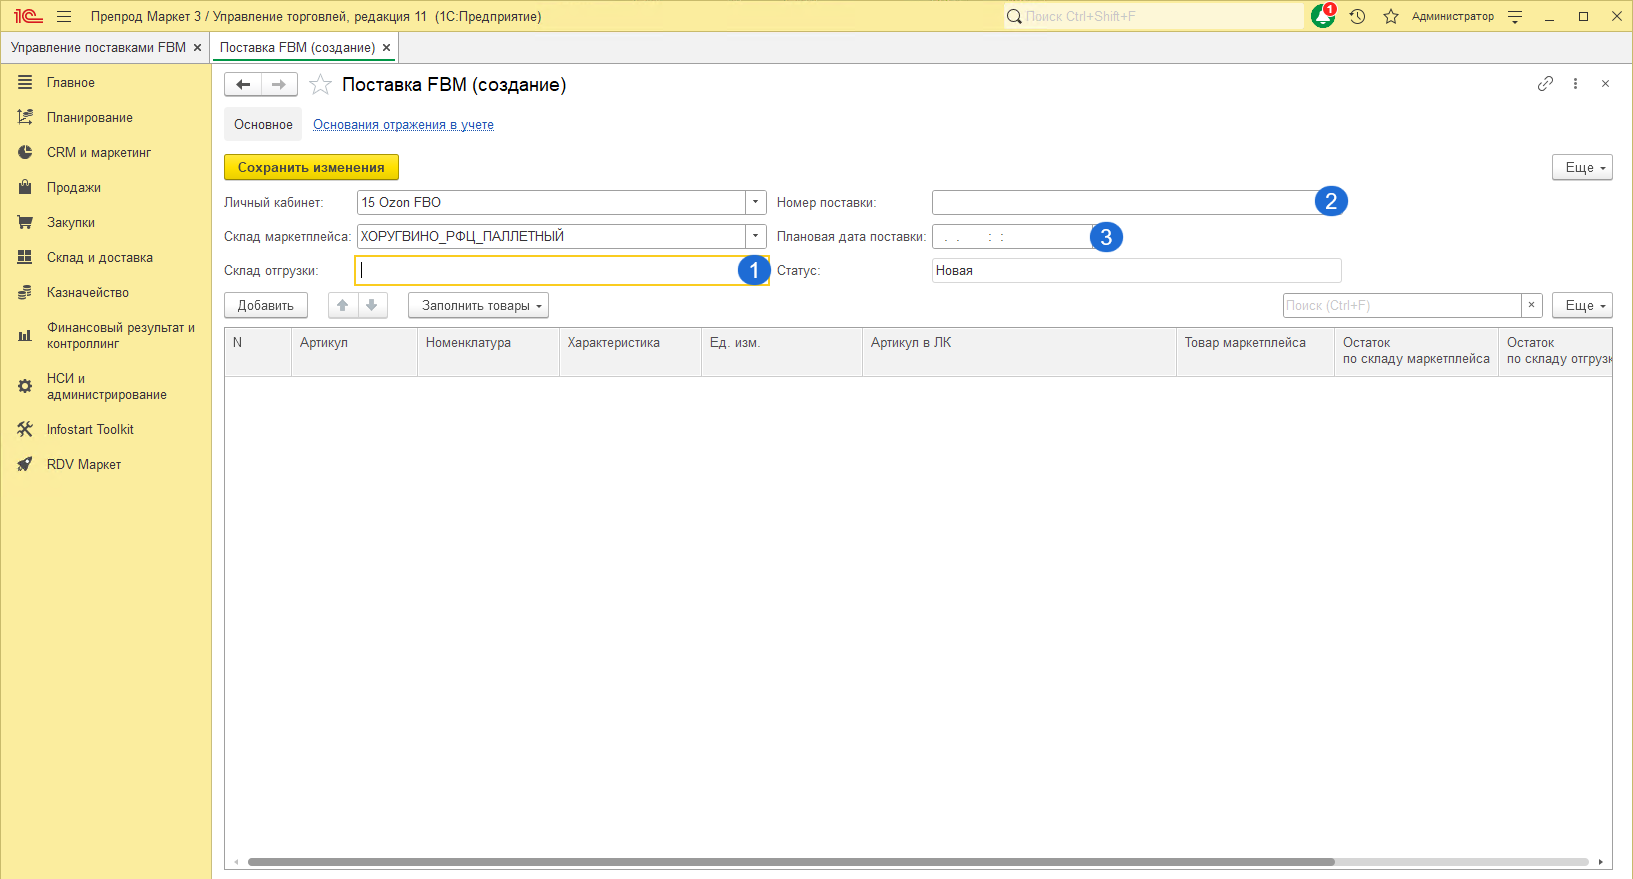The width and height of the screenshot is (1633, 879).
Task: Click the Номер поставки input field
Action: 1122,203
